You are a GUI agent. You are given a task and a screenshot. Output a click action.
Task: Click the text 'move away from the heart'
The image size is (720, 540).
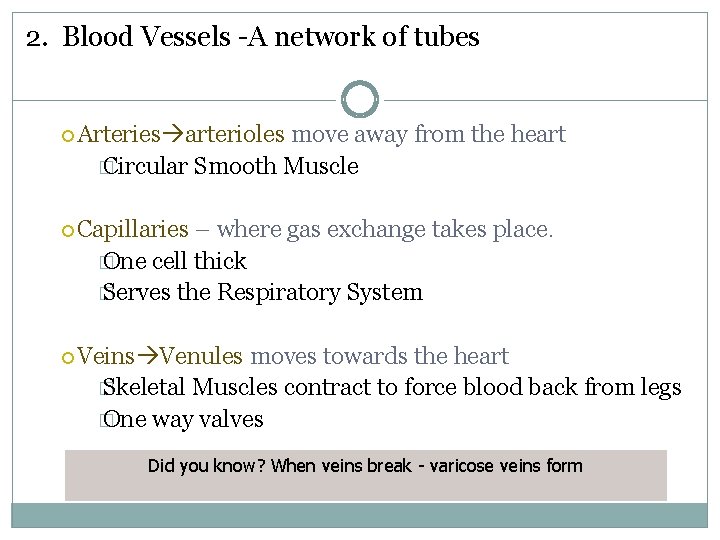[428, 134]
